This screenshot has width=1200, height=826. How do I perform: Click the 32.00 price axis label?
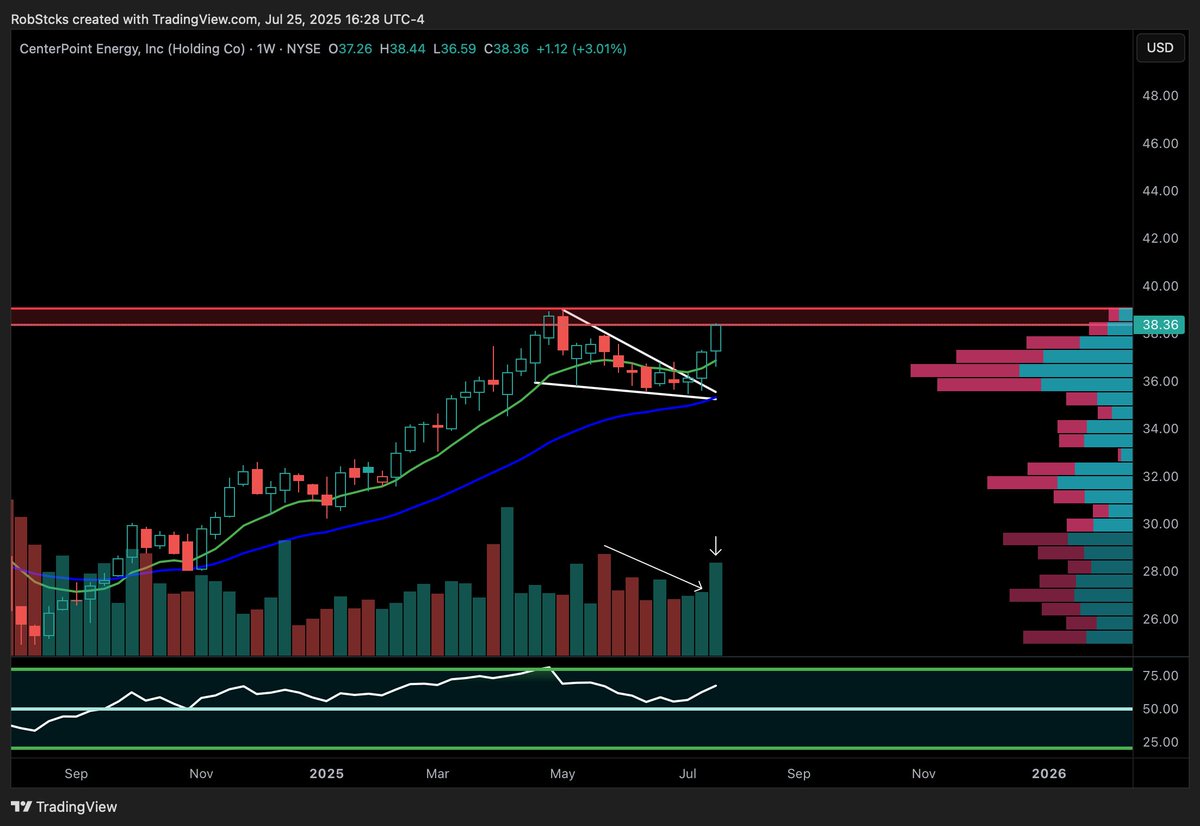[x=1160, y=476]
